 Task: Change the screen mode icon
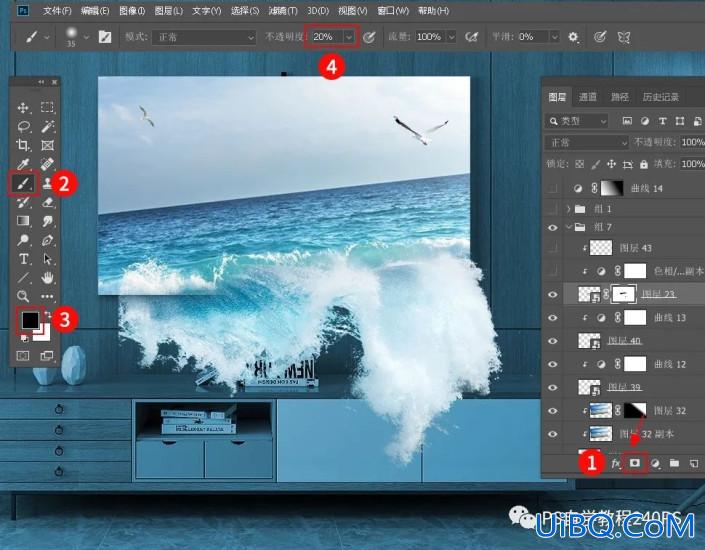pos(47,356)
